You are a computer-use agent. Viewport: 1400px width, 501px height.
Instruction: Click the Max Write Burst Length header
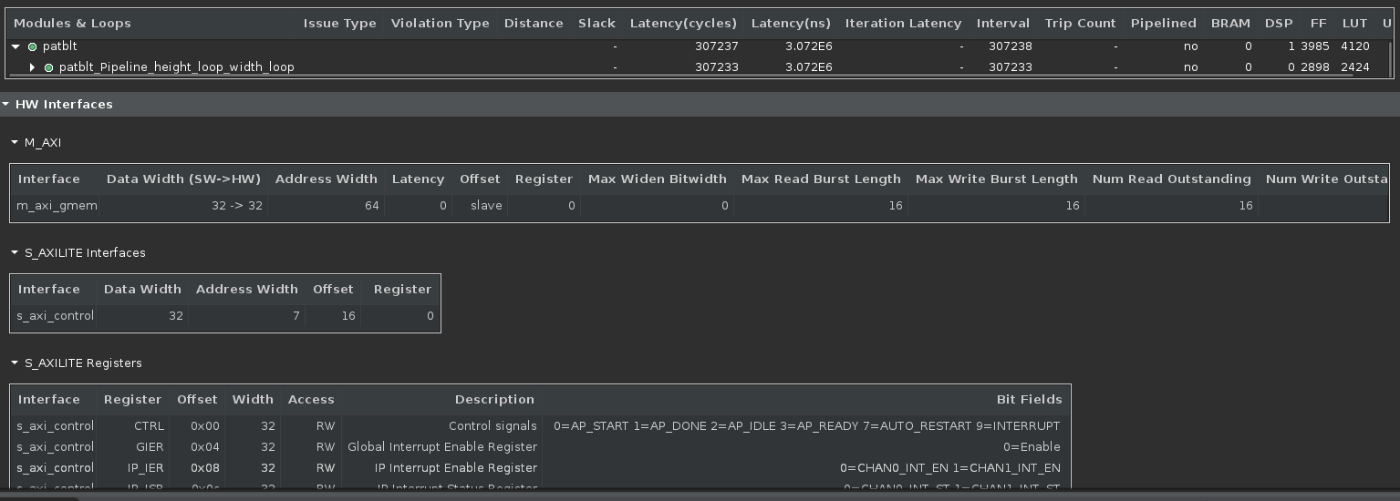coord(997,179)
